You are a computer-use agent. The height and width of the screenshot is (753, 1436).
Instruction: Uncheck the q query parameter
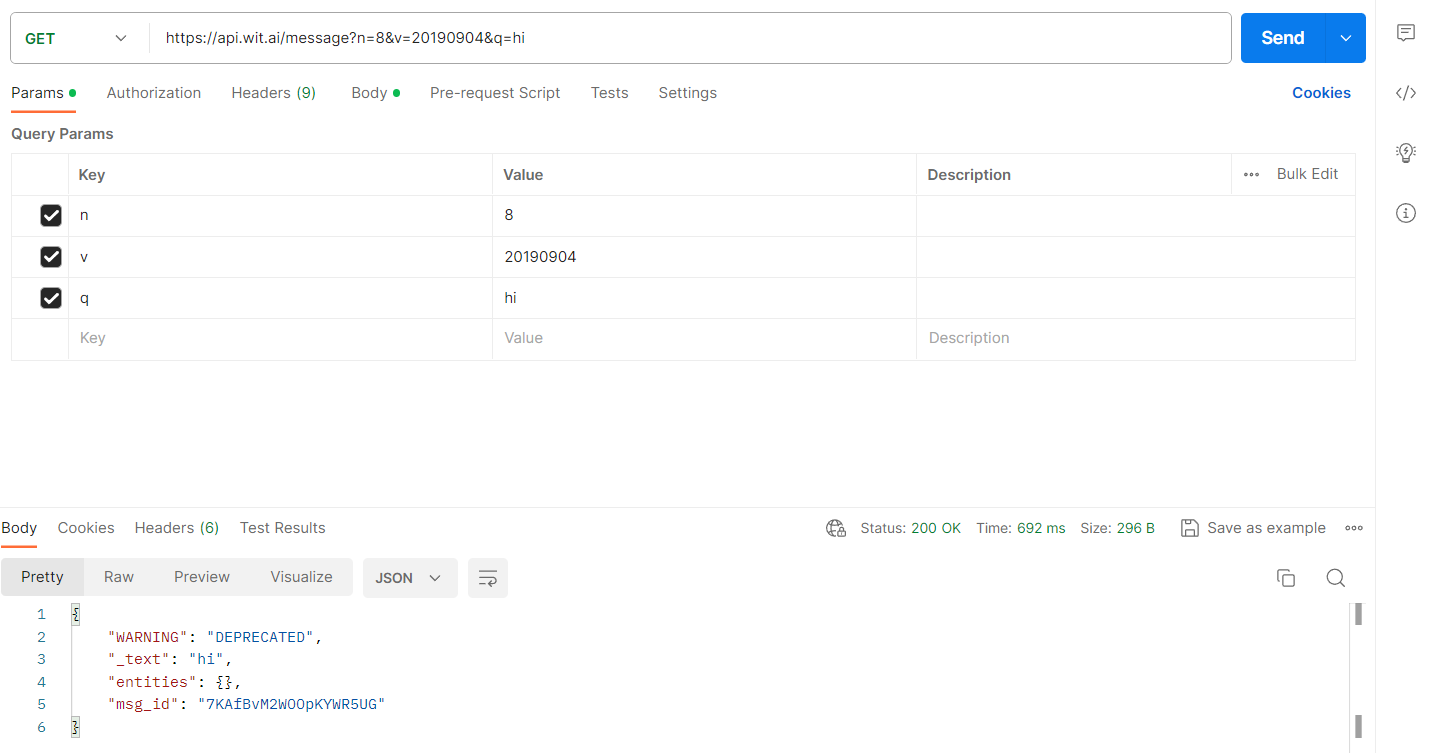pyautogui.click(x=51, y=297)
